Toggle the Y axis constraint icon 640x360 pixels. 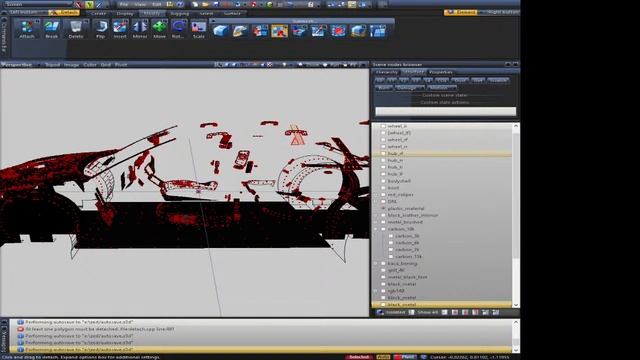tap(89, 4)
